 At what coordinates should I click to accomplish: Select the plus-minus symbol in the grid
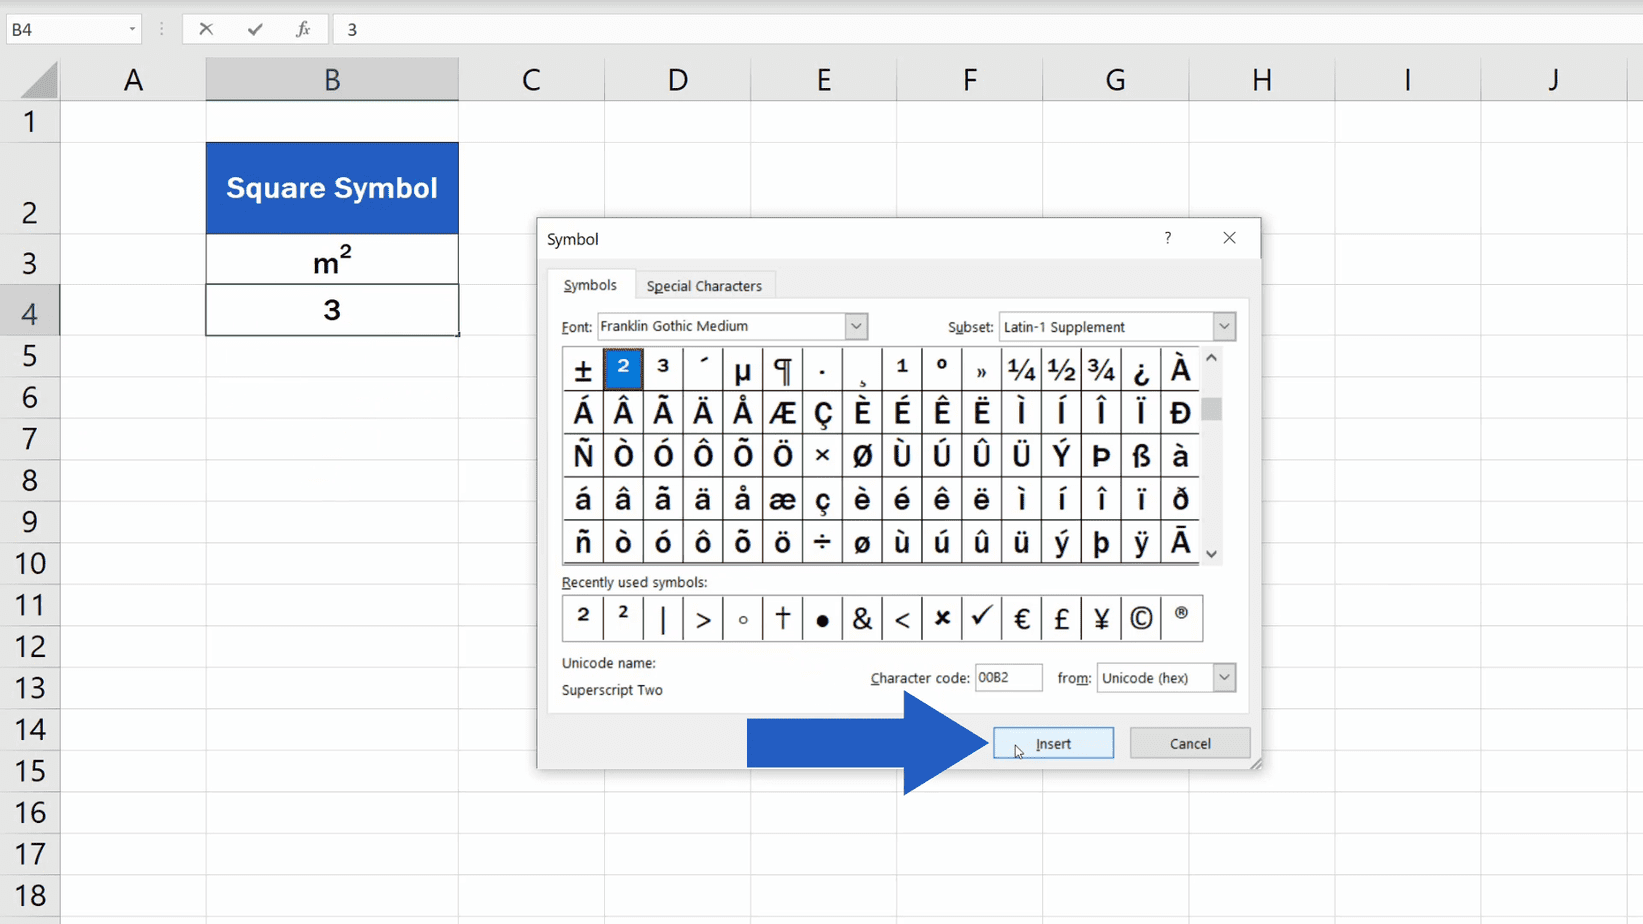click(x=582, y=369)
